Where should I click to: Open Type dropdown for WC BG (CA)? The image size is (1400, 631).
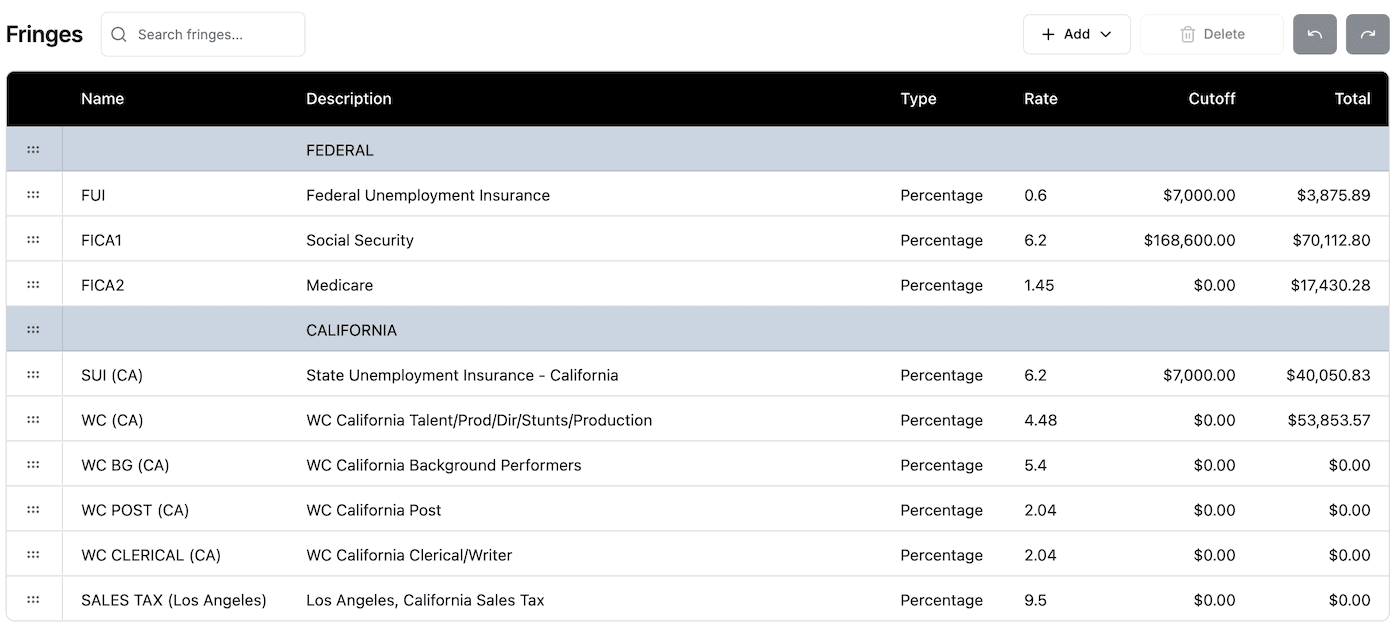(x=941, y=465)
